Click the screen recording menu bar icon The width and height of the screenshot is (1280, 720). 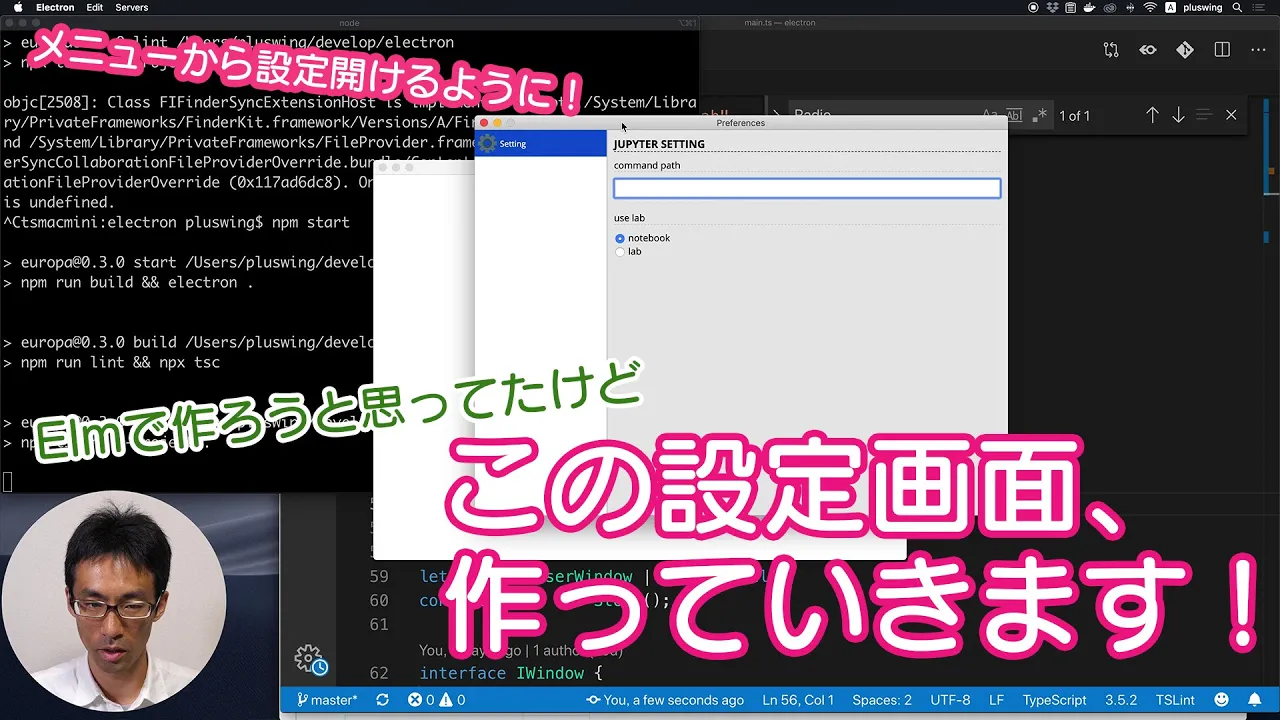point(1033,7)
